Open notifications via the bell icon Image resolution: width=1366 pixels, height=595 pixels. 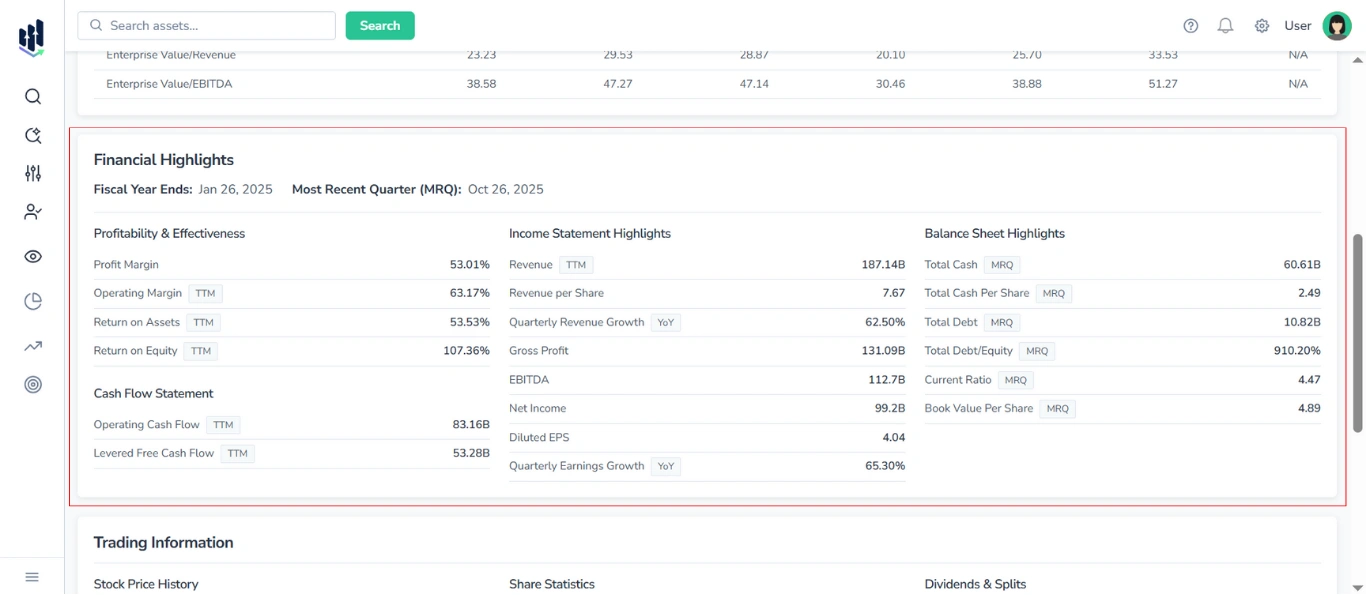click(1225, 25)
